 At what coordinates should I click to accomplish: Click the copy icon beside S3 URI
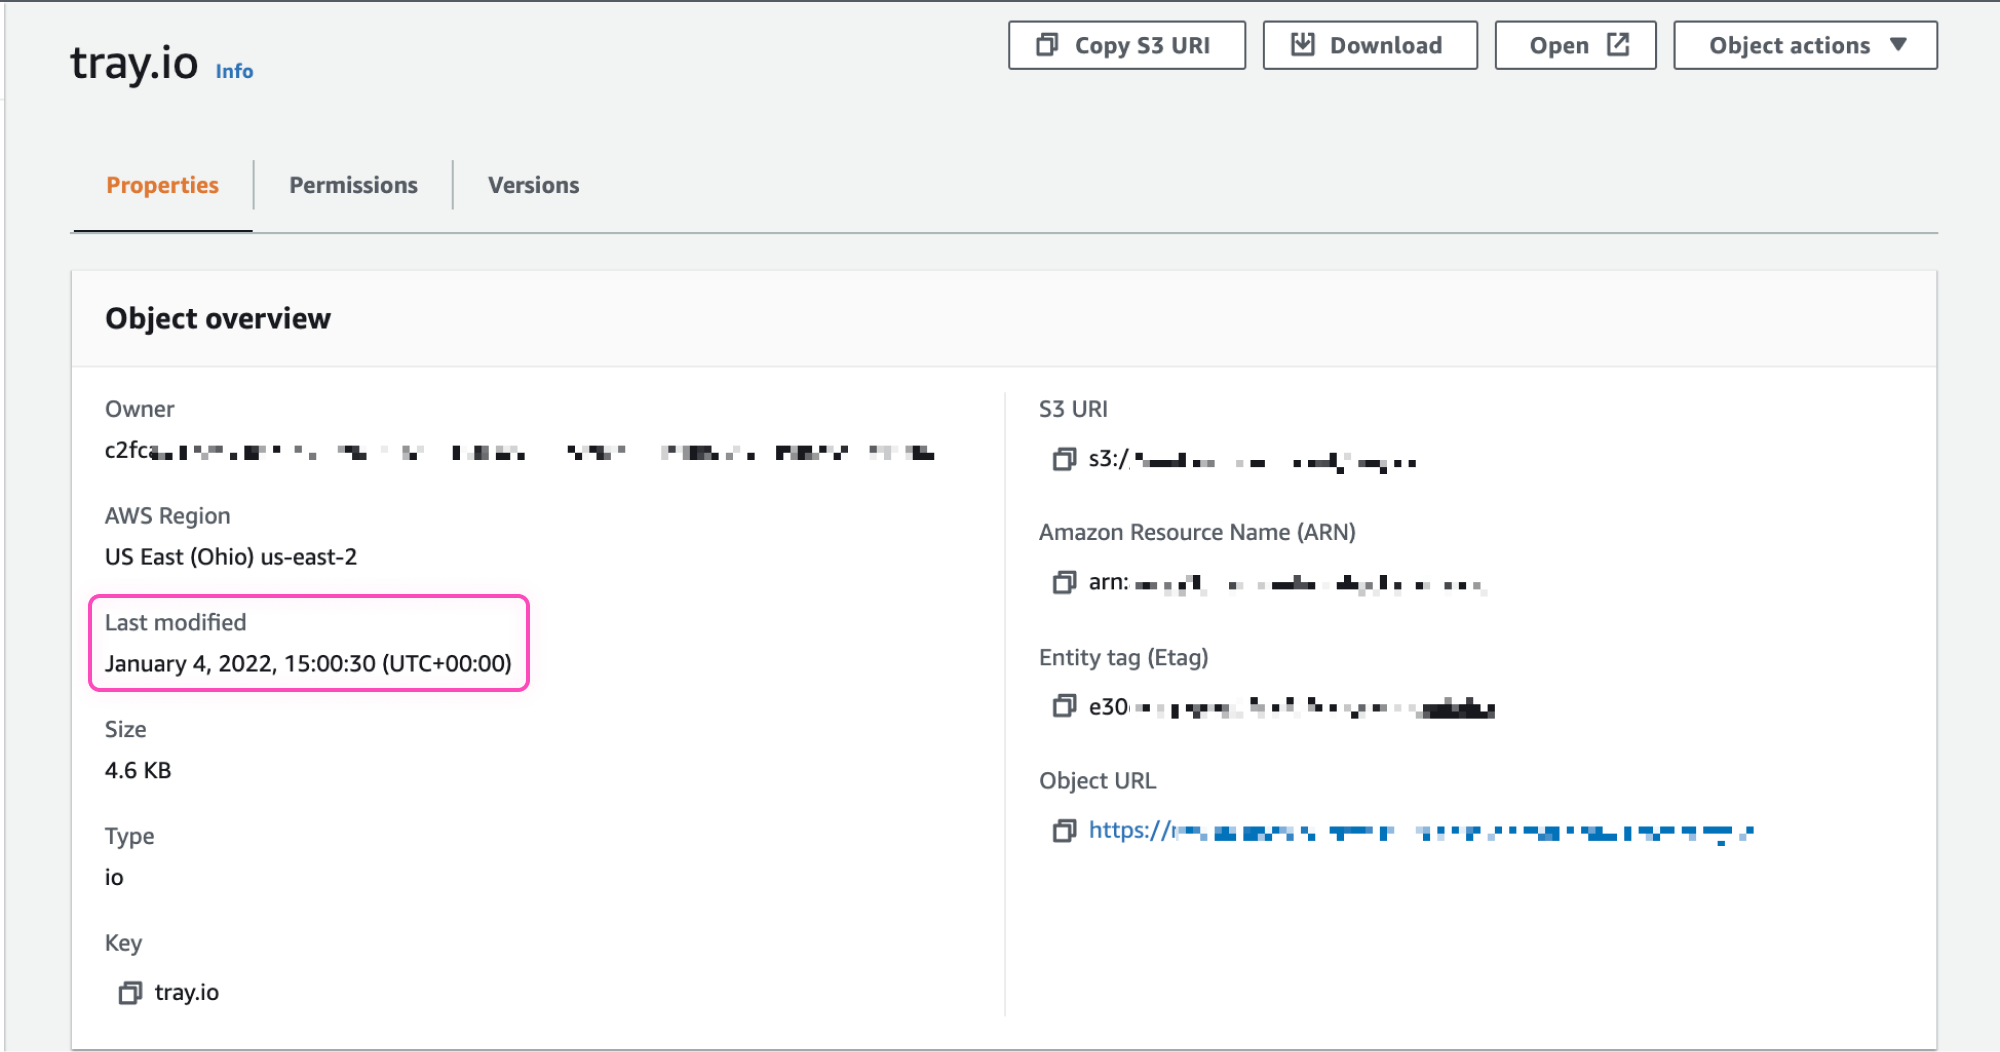(1063, 460)
